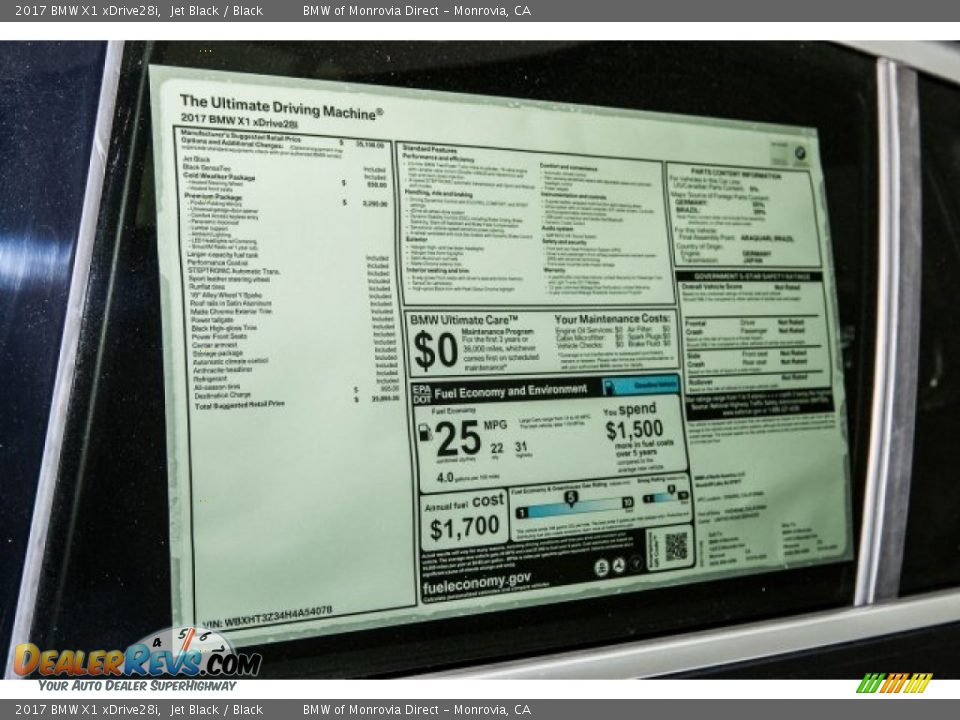
Task: Click the blue gasoline vehicle tag
Action: click(641, 386)
